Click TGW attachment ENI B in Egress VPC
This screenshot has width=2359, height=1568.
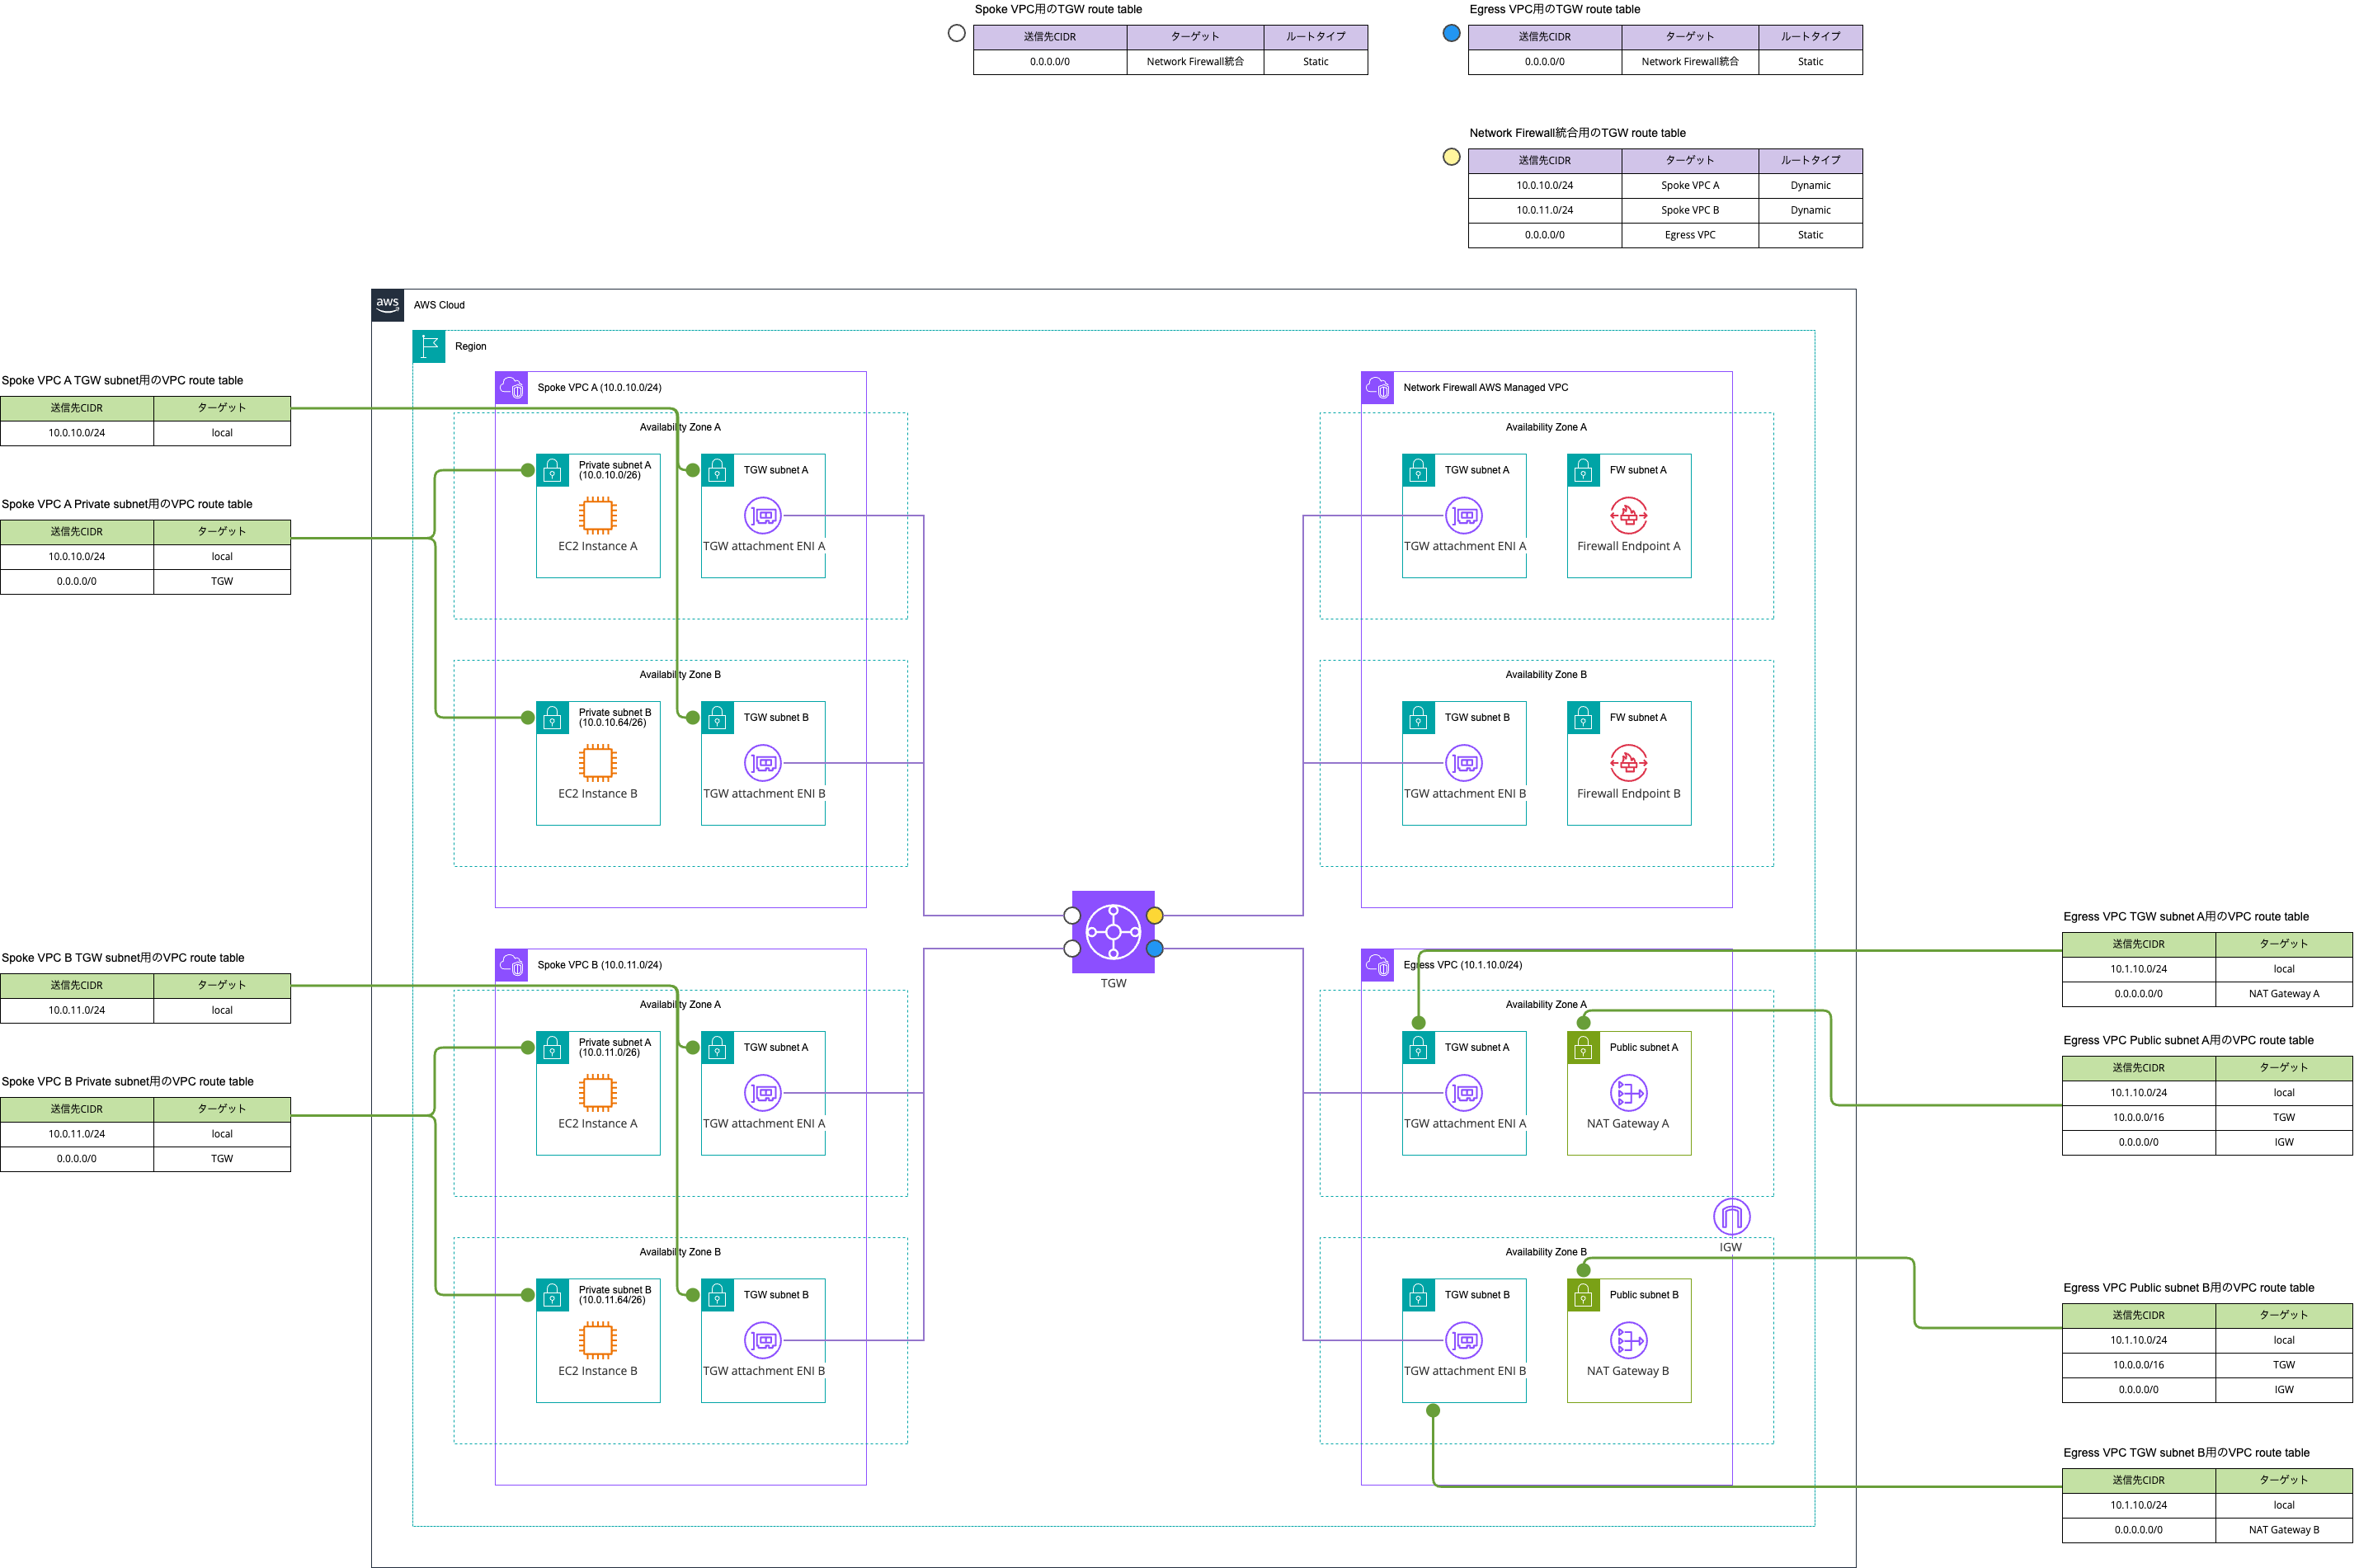[1464, 1340]
